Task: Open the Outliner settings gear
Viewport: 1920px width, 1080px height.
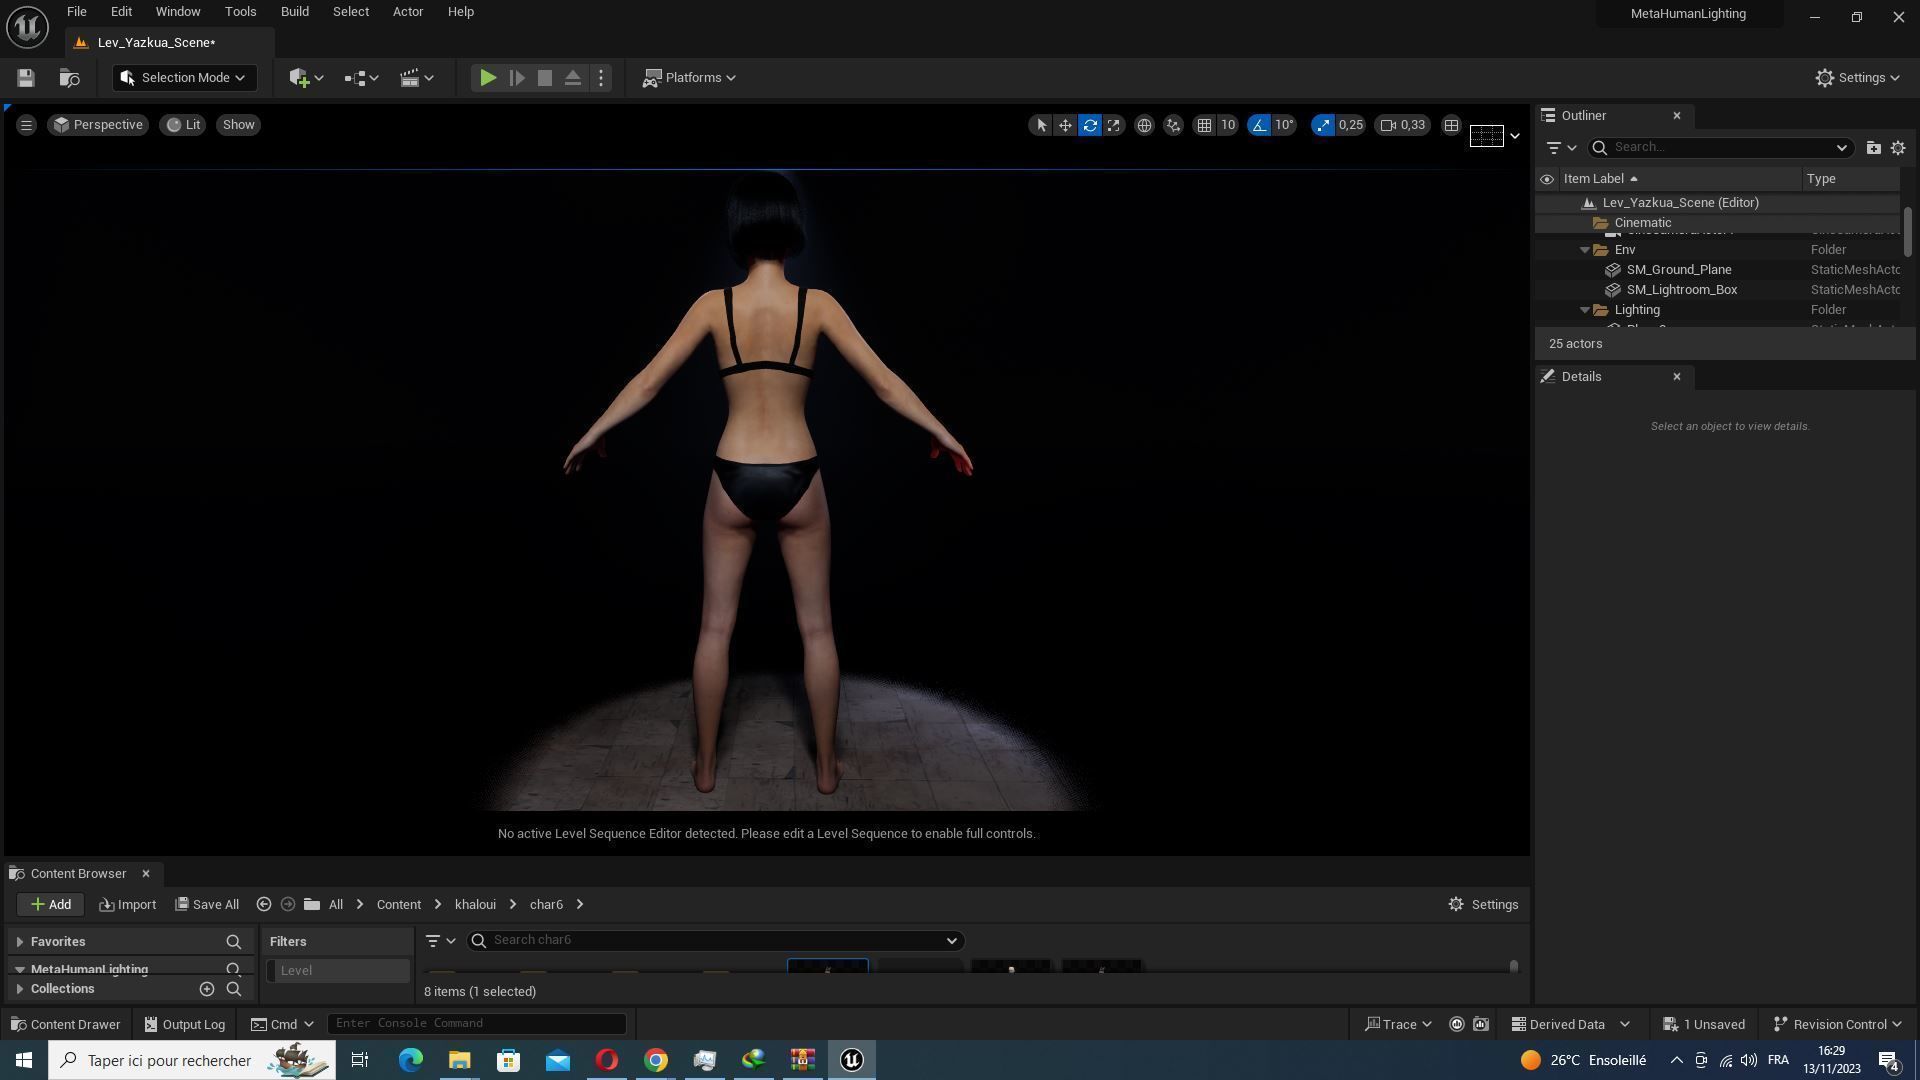Action: click(x=1898, y=148)
